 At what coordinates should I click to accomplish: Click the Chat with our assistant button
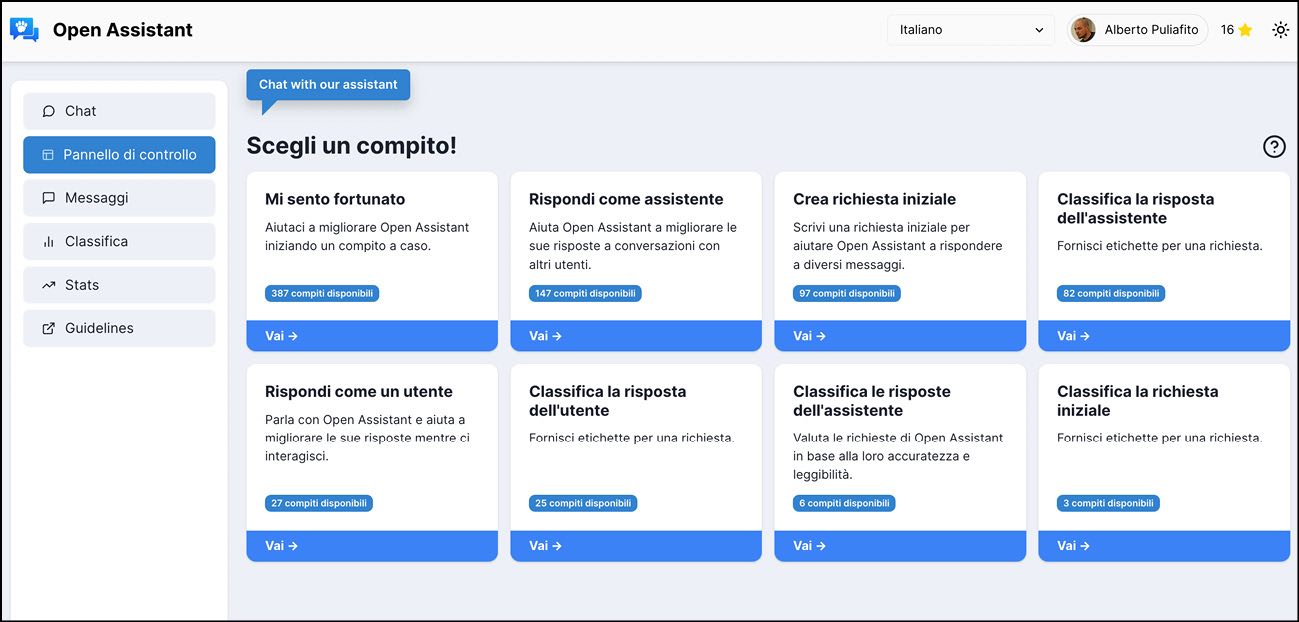point(328,85)
